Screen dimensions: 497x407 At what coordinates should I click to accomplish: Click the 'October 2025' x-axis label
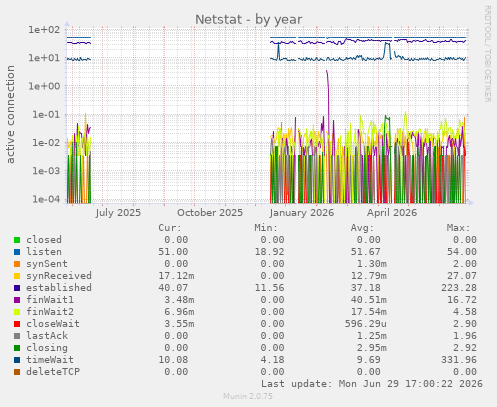[x=210, y=213]
